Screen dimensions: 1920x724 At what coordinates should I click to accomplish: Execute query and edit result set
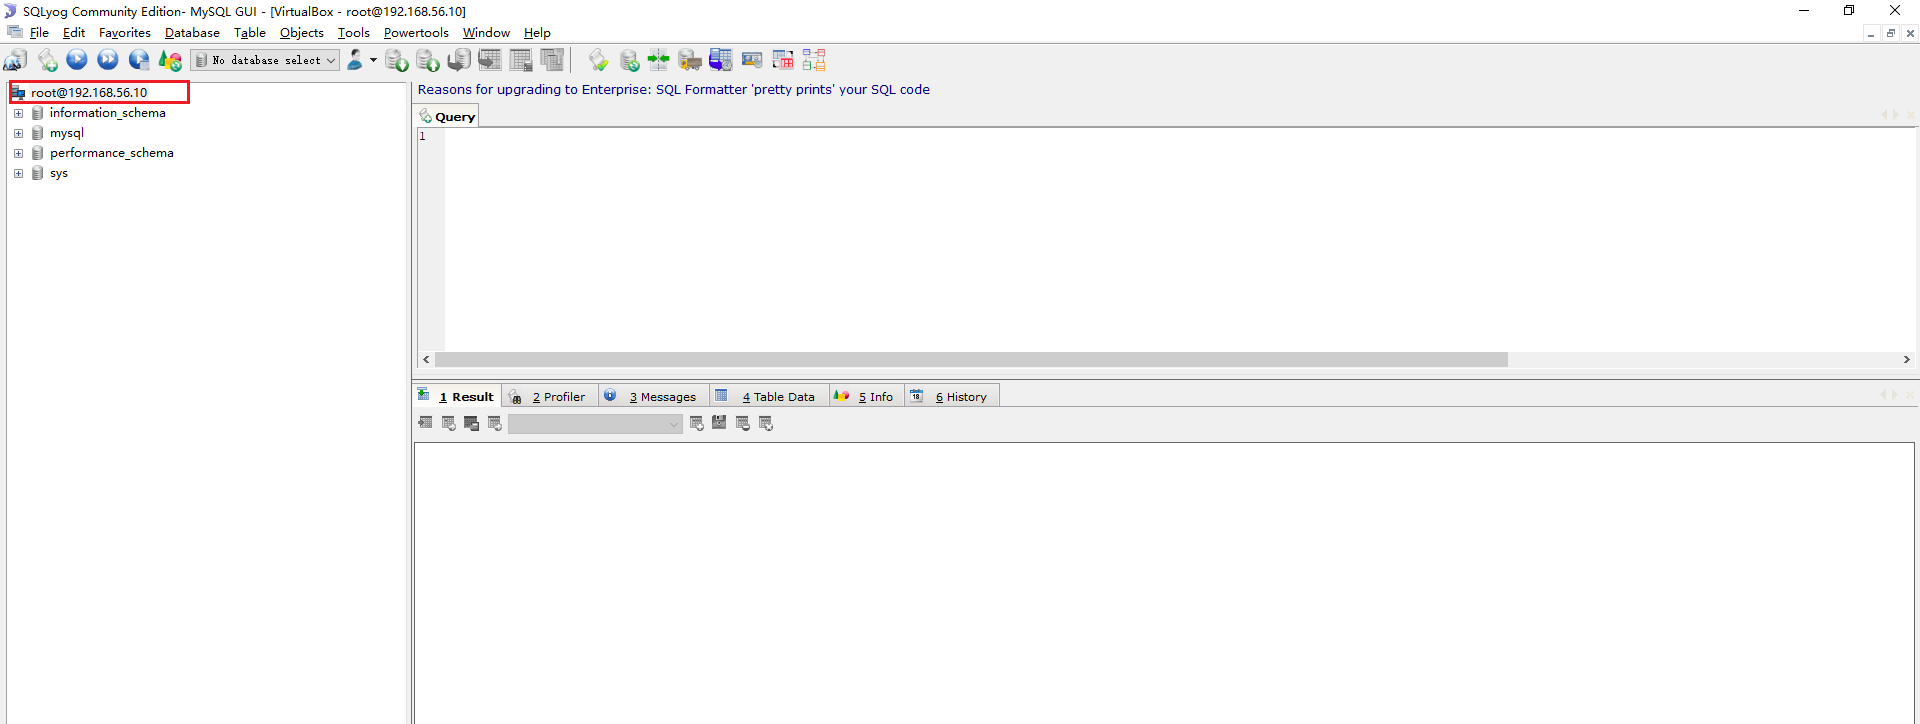(x=139, y=60)
